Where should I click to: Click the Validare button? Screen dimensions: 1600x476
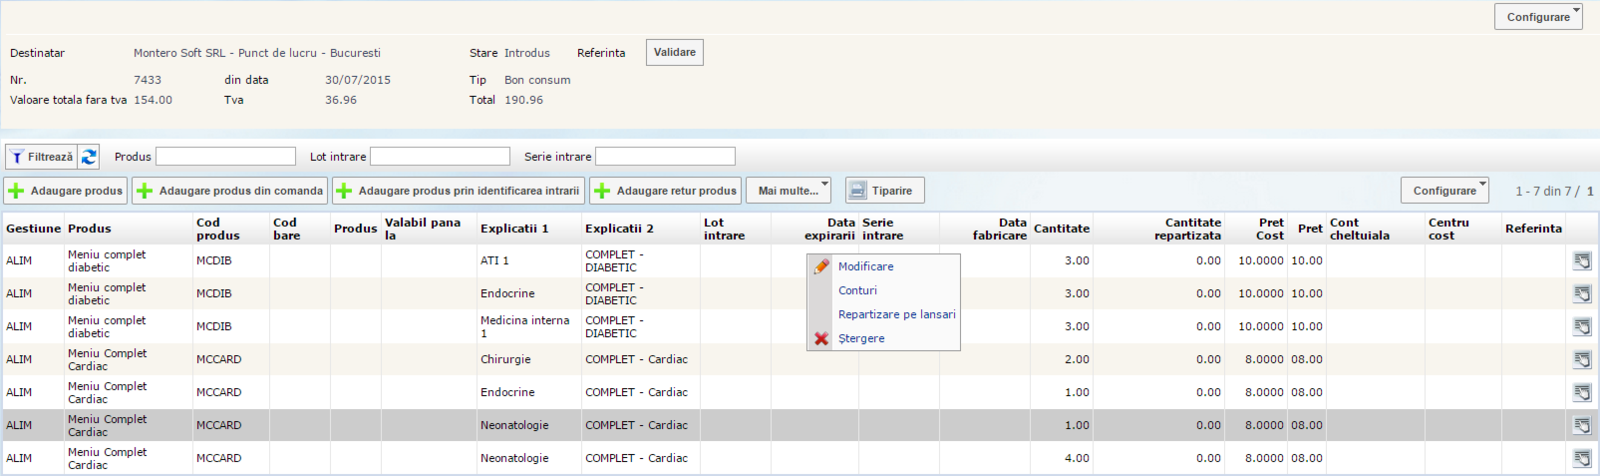pos(675,53)
